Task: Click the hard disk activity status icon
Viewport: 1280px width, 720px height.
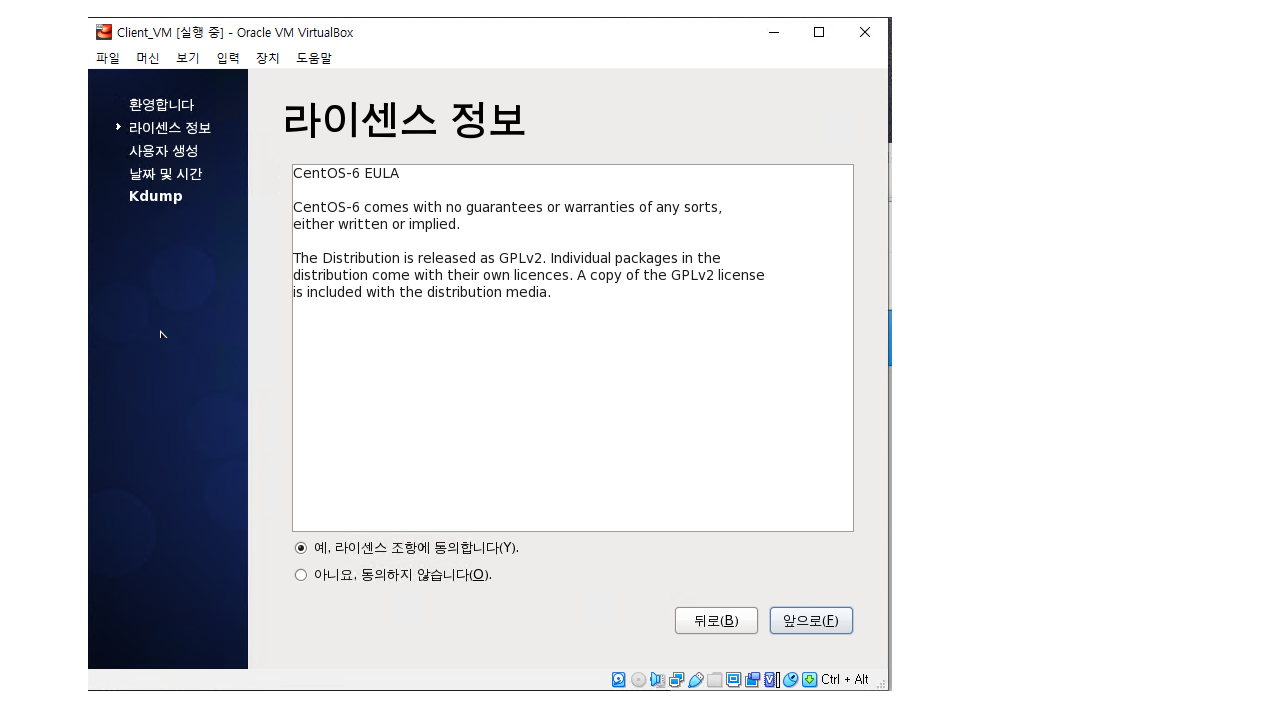Action: (x=619, y=680)
